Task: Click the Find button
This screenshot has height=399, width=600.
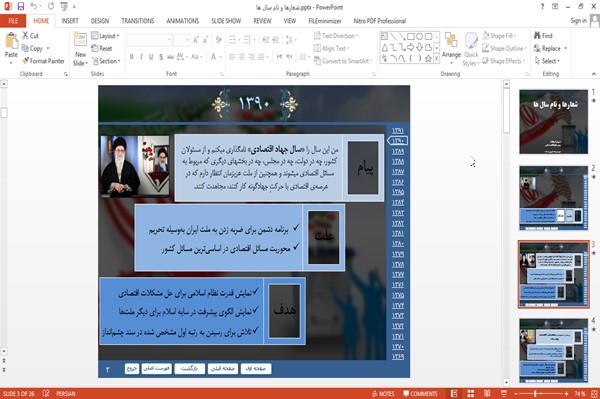Action: coord(543,36)
